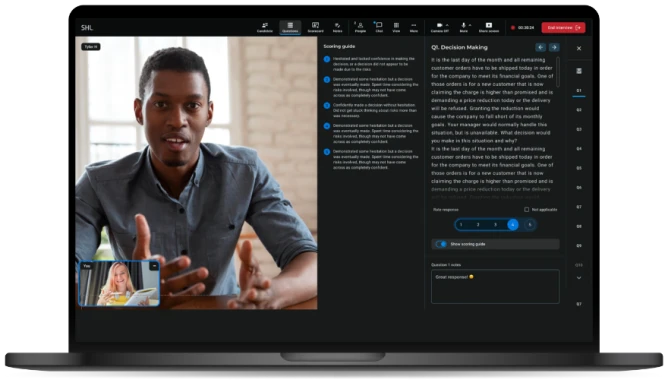Open the question list document icon
Screen dimensions: 668x383
[579, 71]
